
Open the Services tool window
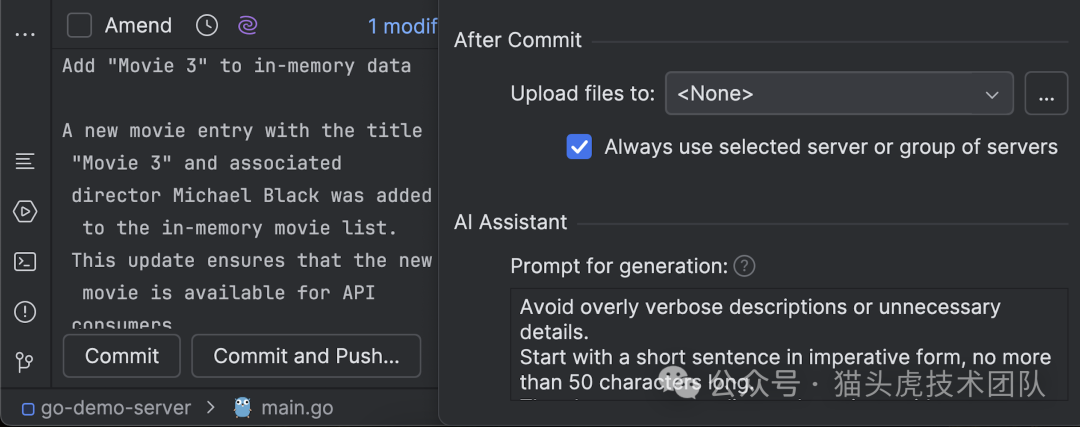coord(25,212)
